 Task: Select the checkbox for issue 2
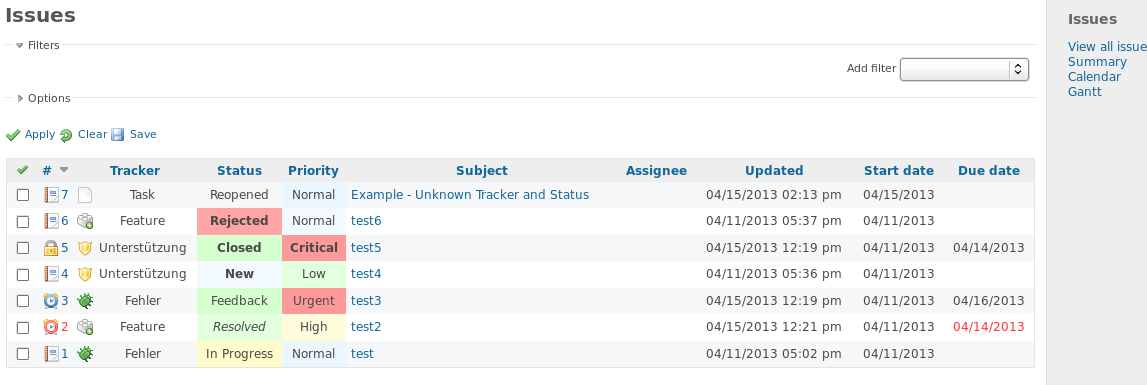tap(23, 327)
